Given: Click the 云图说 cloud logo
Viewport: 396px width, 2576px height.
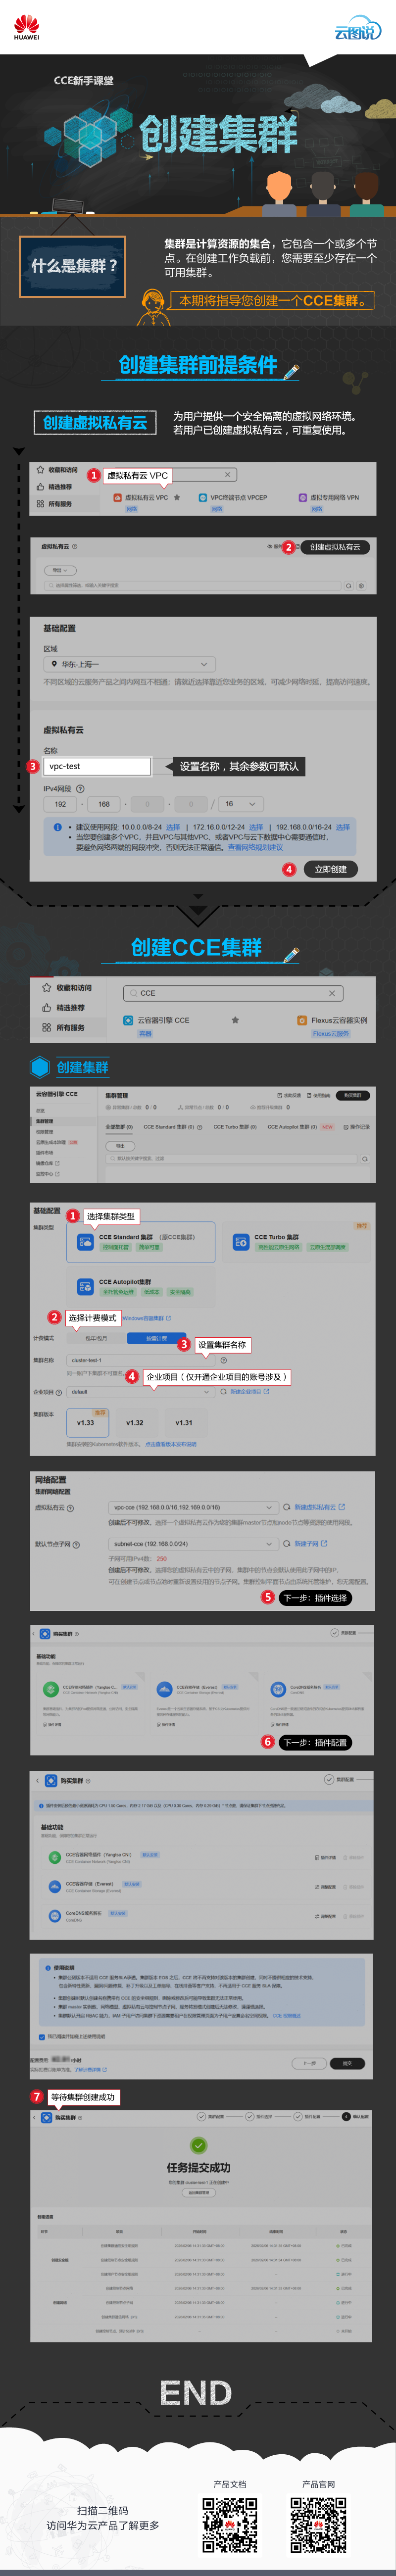Looking at the screenshot, I should coord(357,28).
